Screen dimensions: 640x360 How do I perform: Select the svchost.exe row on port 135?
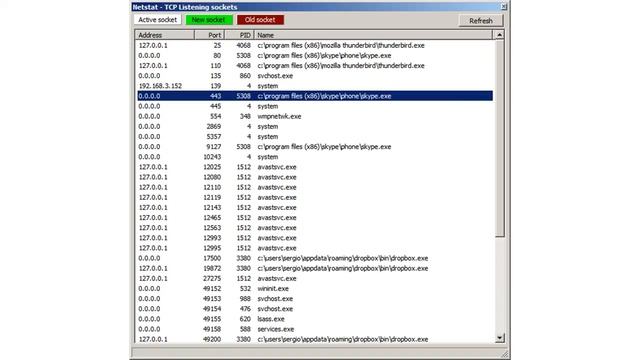(x=315, y=76)
